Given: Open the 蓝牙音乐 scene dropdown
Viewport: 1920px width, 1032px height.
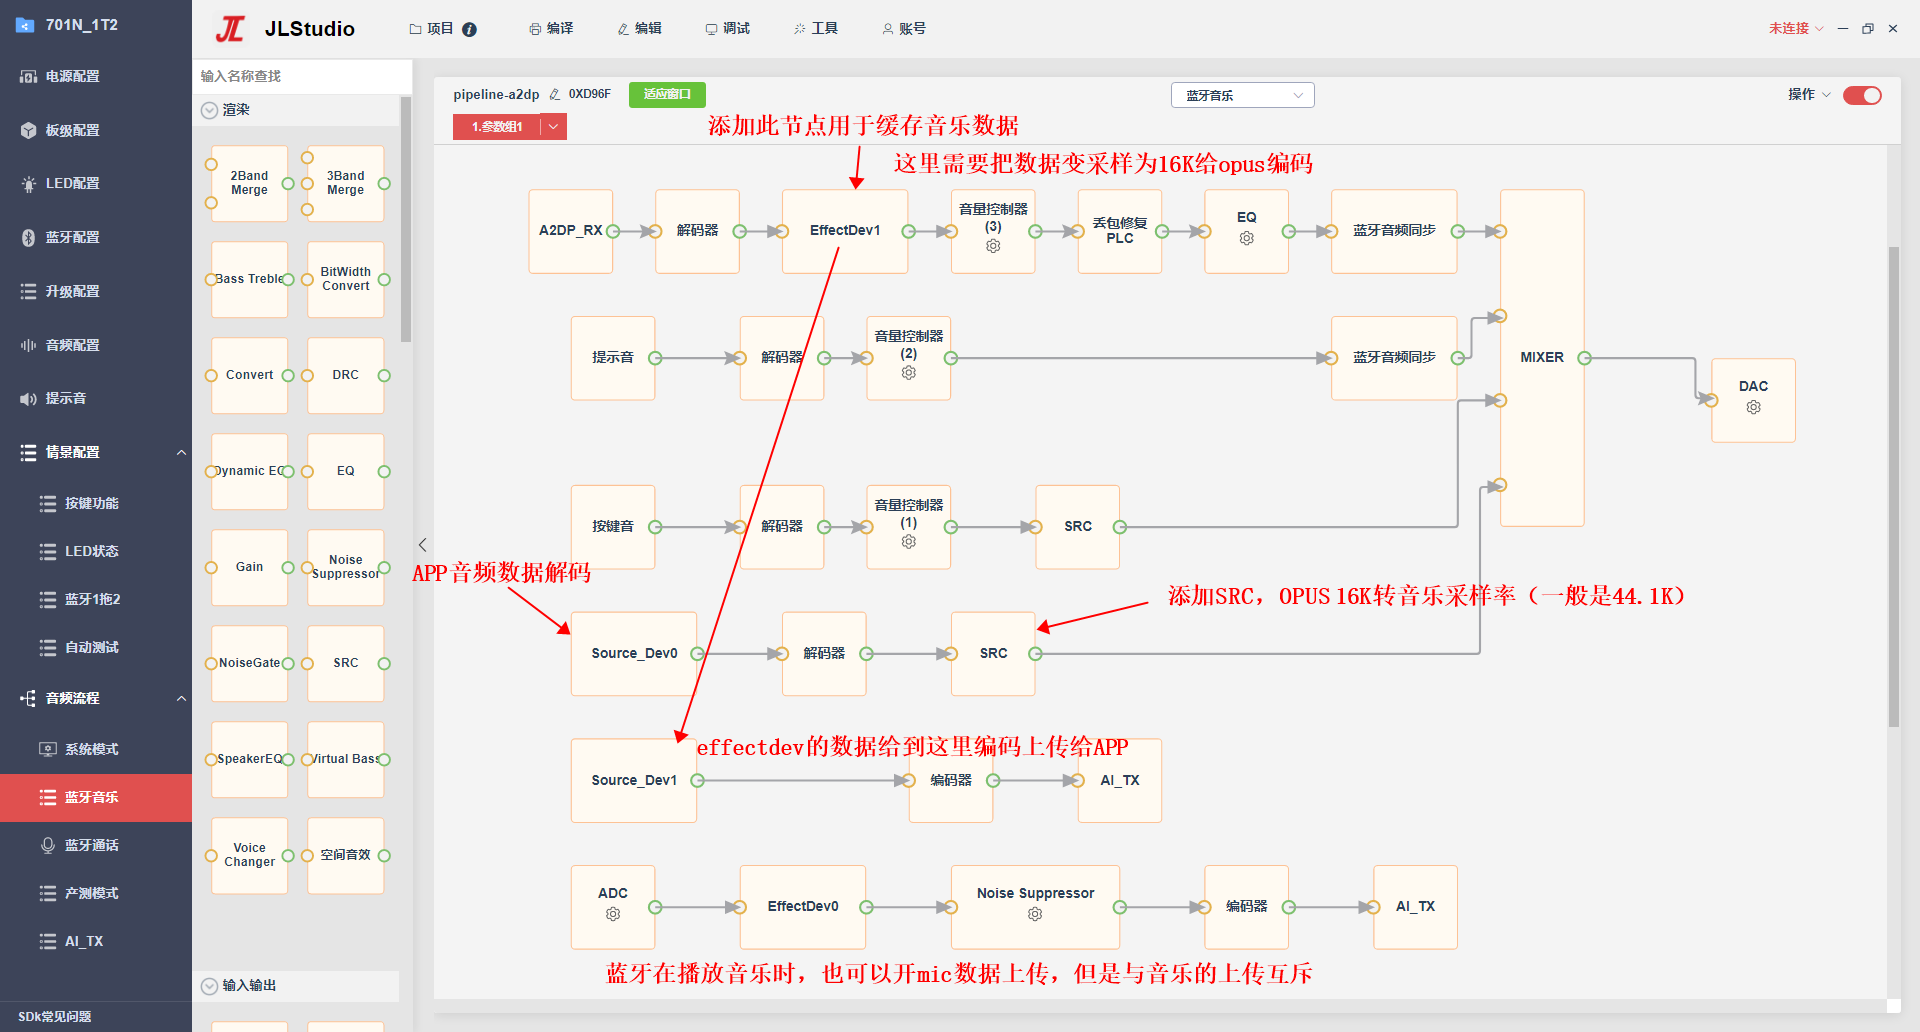Looking at the screenshot, I should tap(1242, 95).
